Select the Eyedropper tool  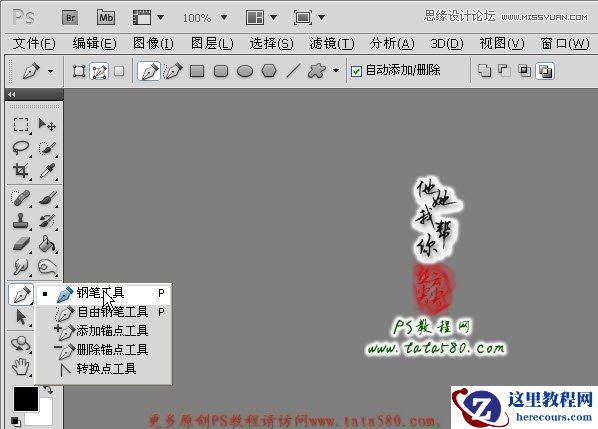47,170
